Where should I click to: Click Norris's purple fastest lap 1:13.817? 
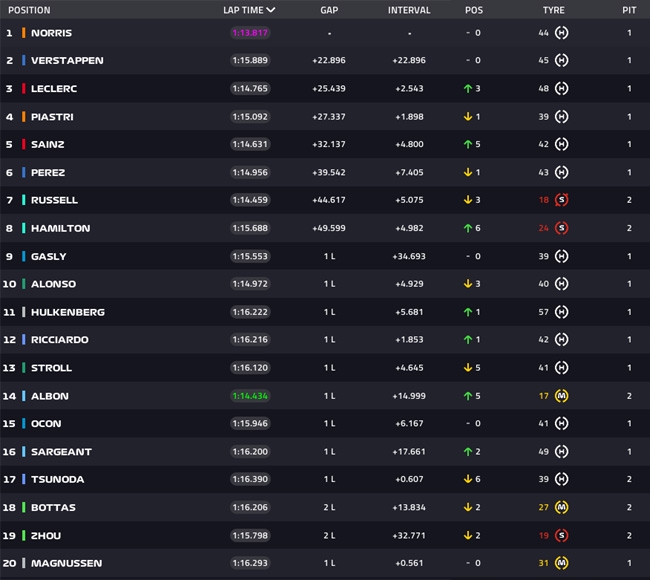[250, 32]
